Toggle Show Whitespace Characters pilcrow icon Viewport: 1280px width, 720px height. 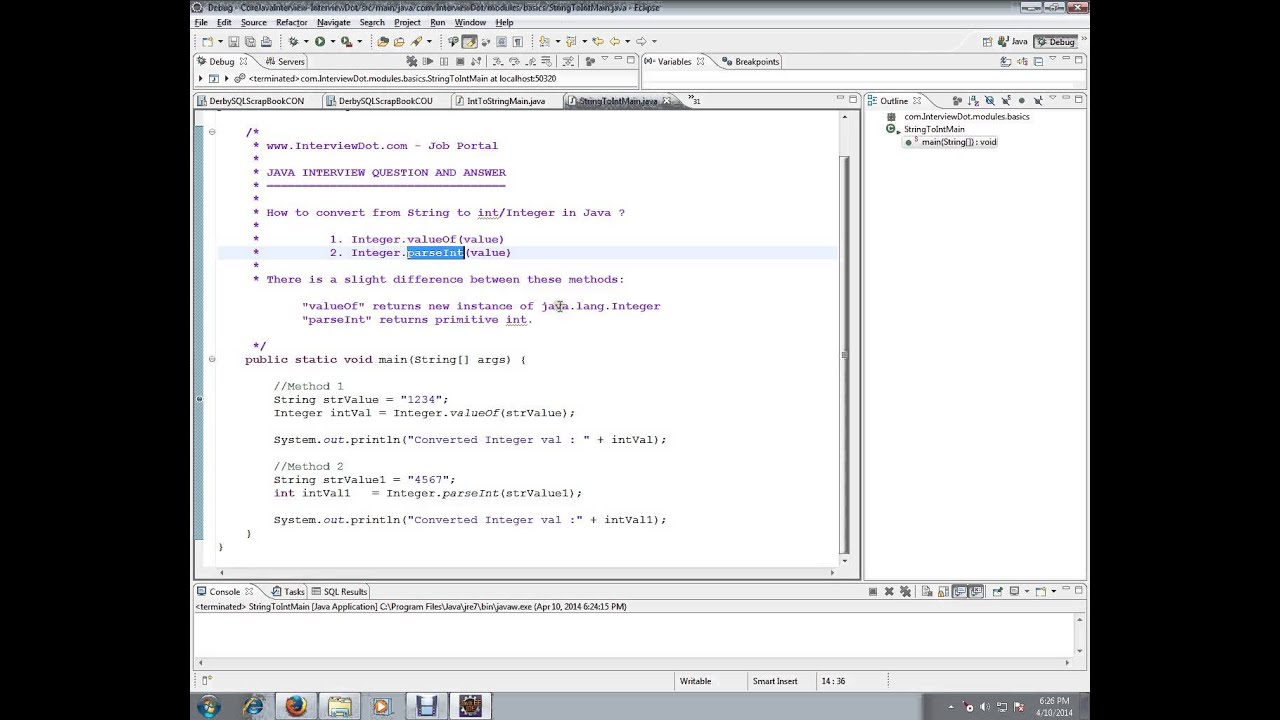(x=518, y=41)
